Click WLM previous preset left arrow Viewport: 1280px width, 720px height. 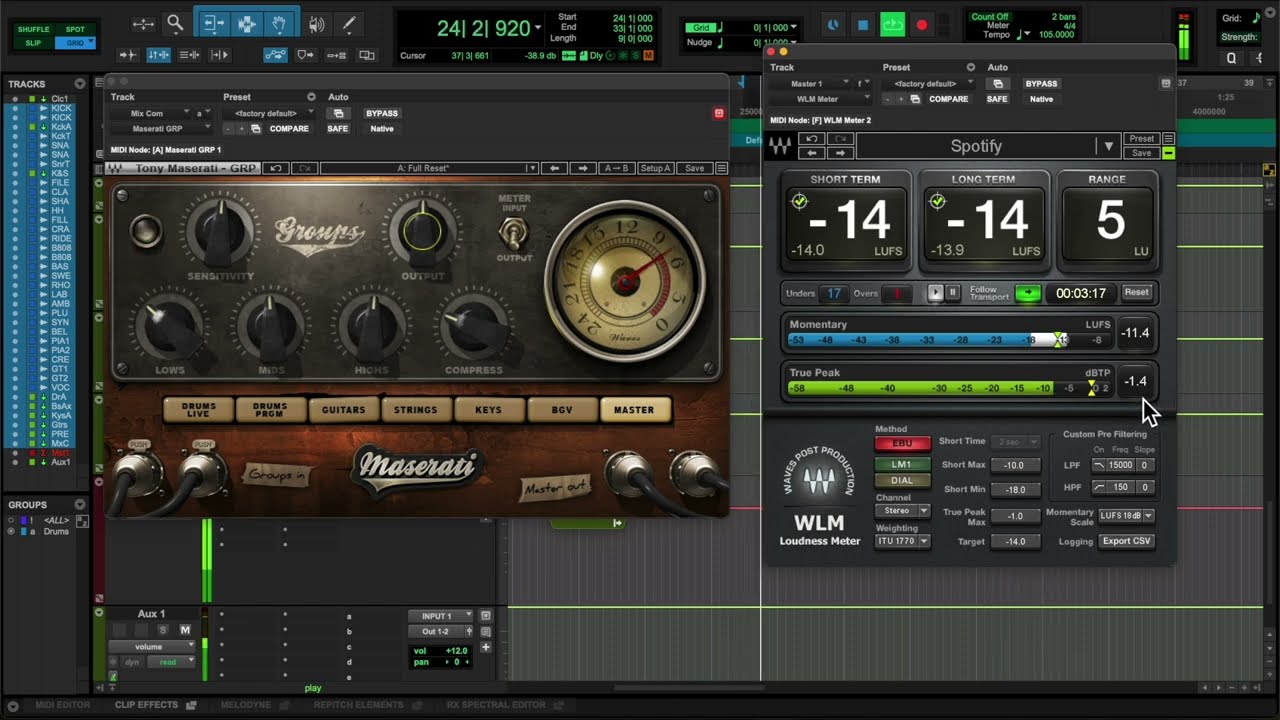coord(812,153)
